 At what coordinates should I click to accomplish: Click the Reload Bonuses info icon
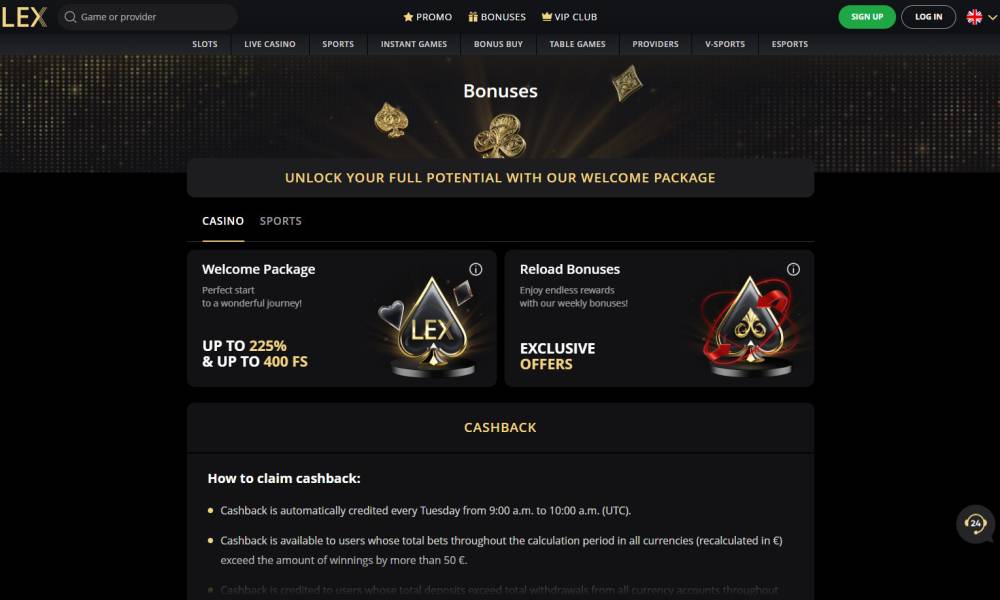(793, 269)
